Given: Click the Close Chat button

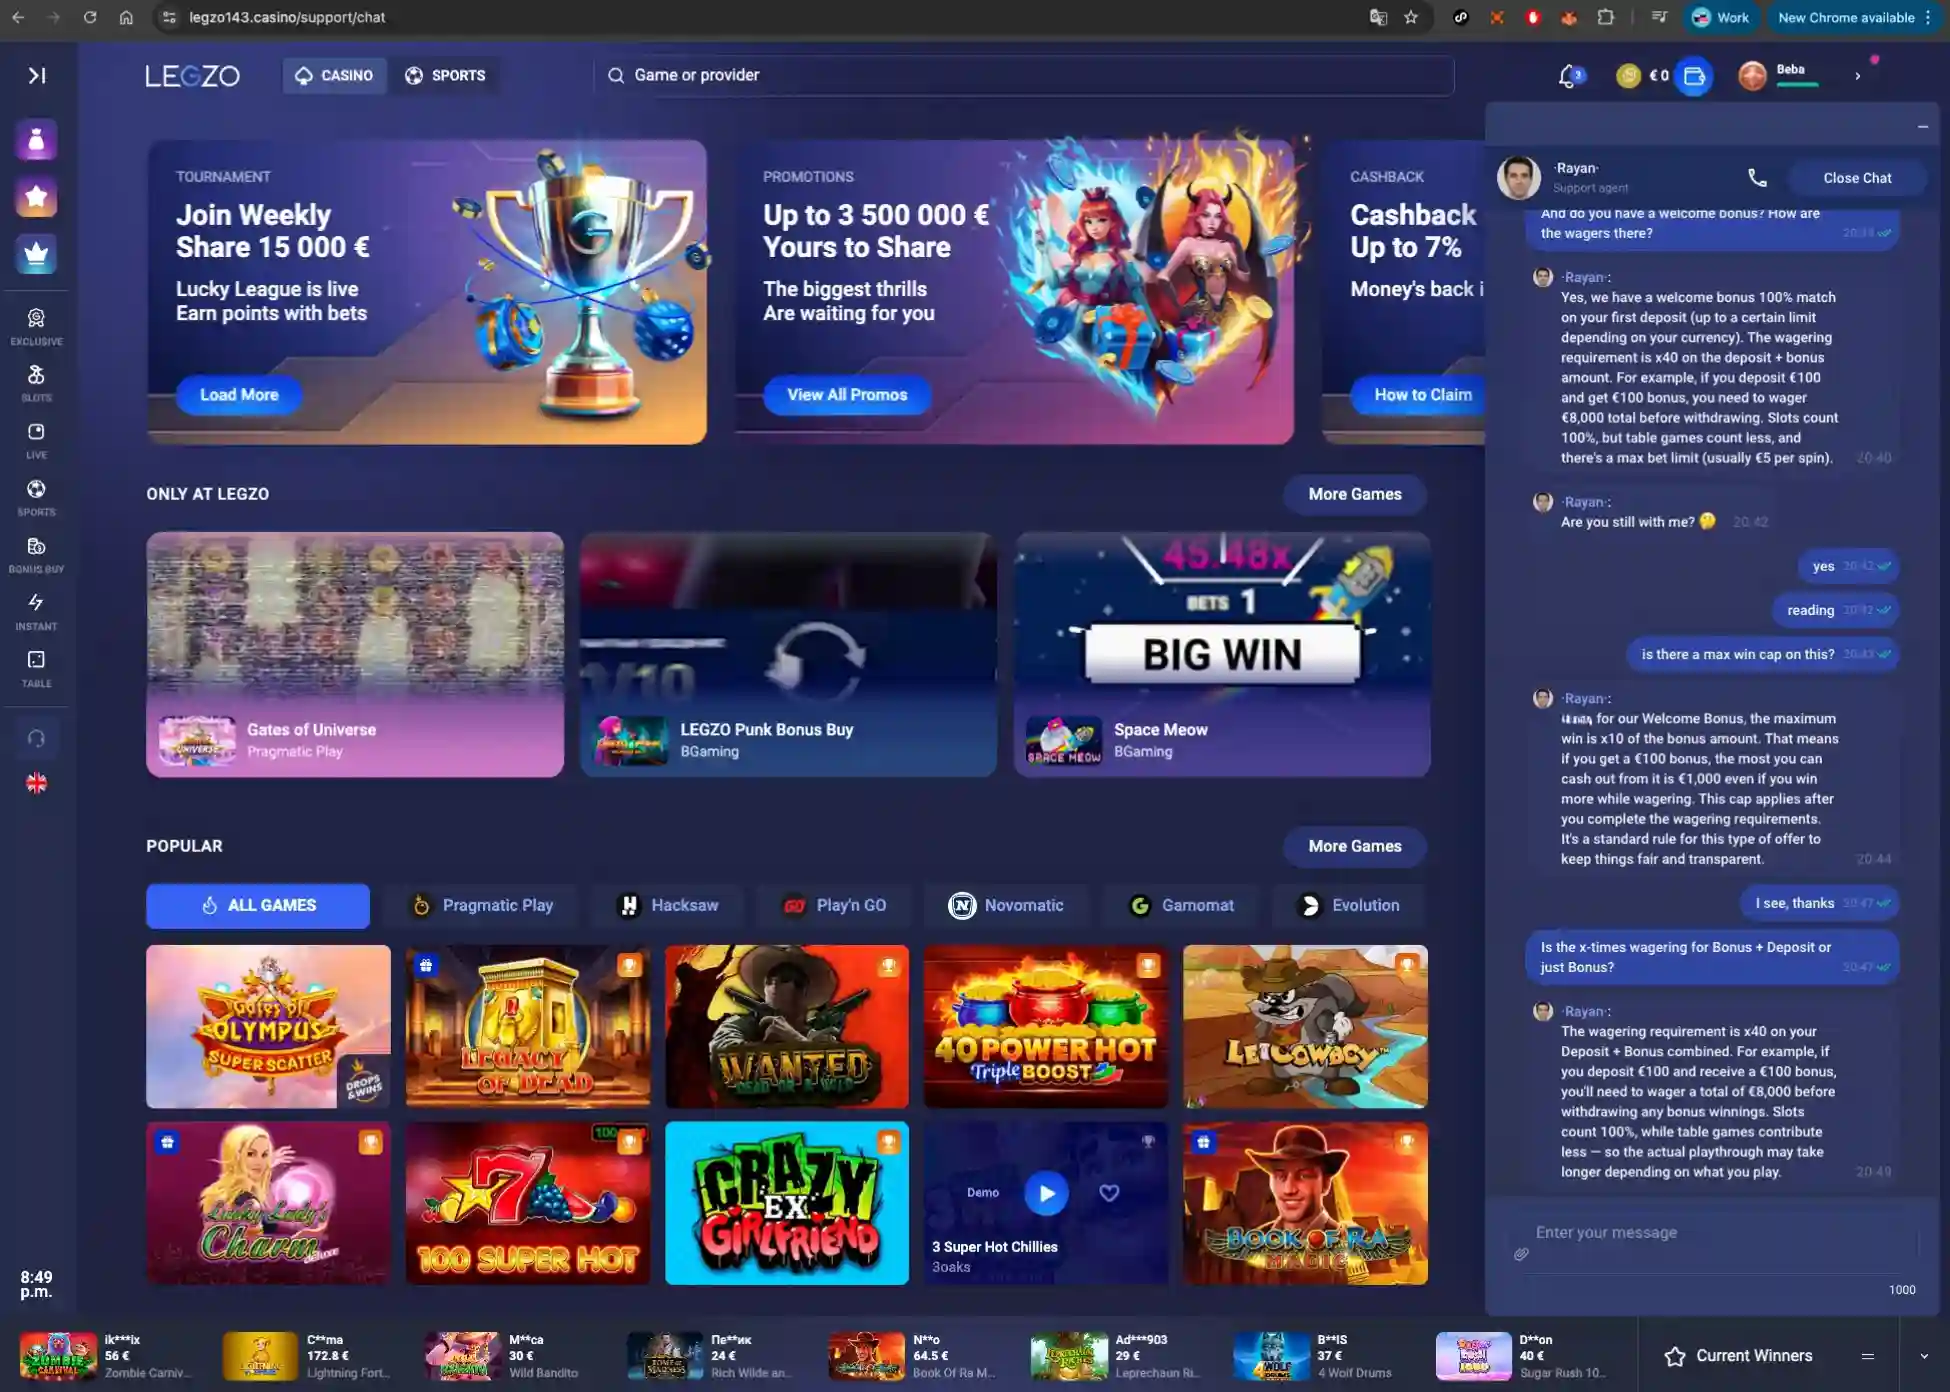Looking at the screenshot, I should (x=1857, y=178).
